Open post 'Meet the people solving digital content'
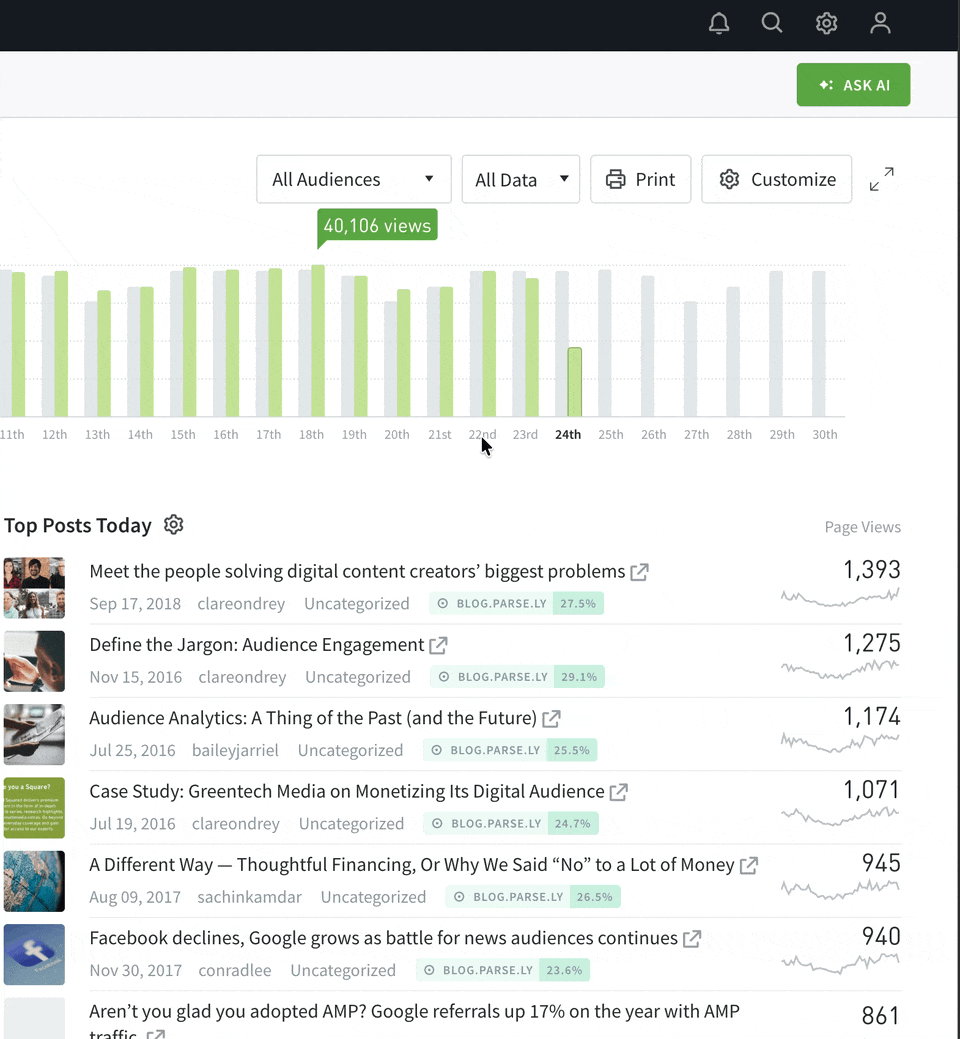The height and width of the screenshot is (1039, 960). pyautogui.click(x=357, y=572)
